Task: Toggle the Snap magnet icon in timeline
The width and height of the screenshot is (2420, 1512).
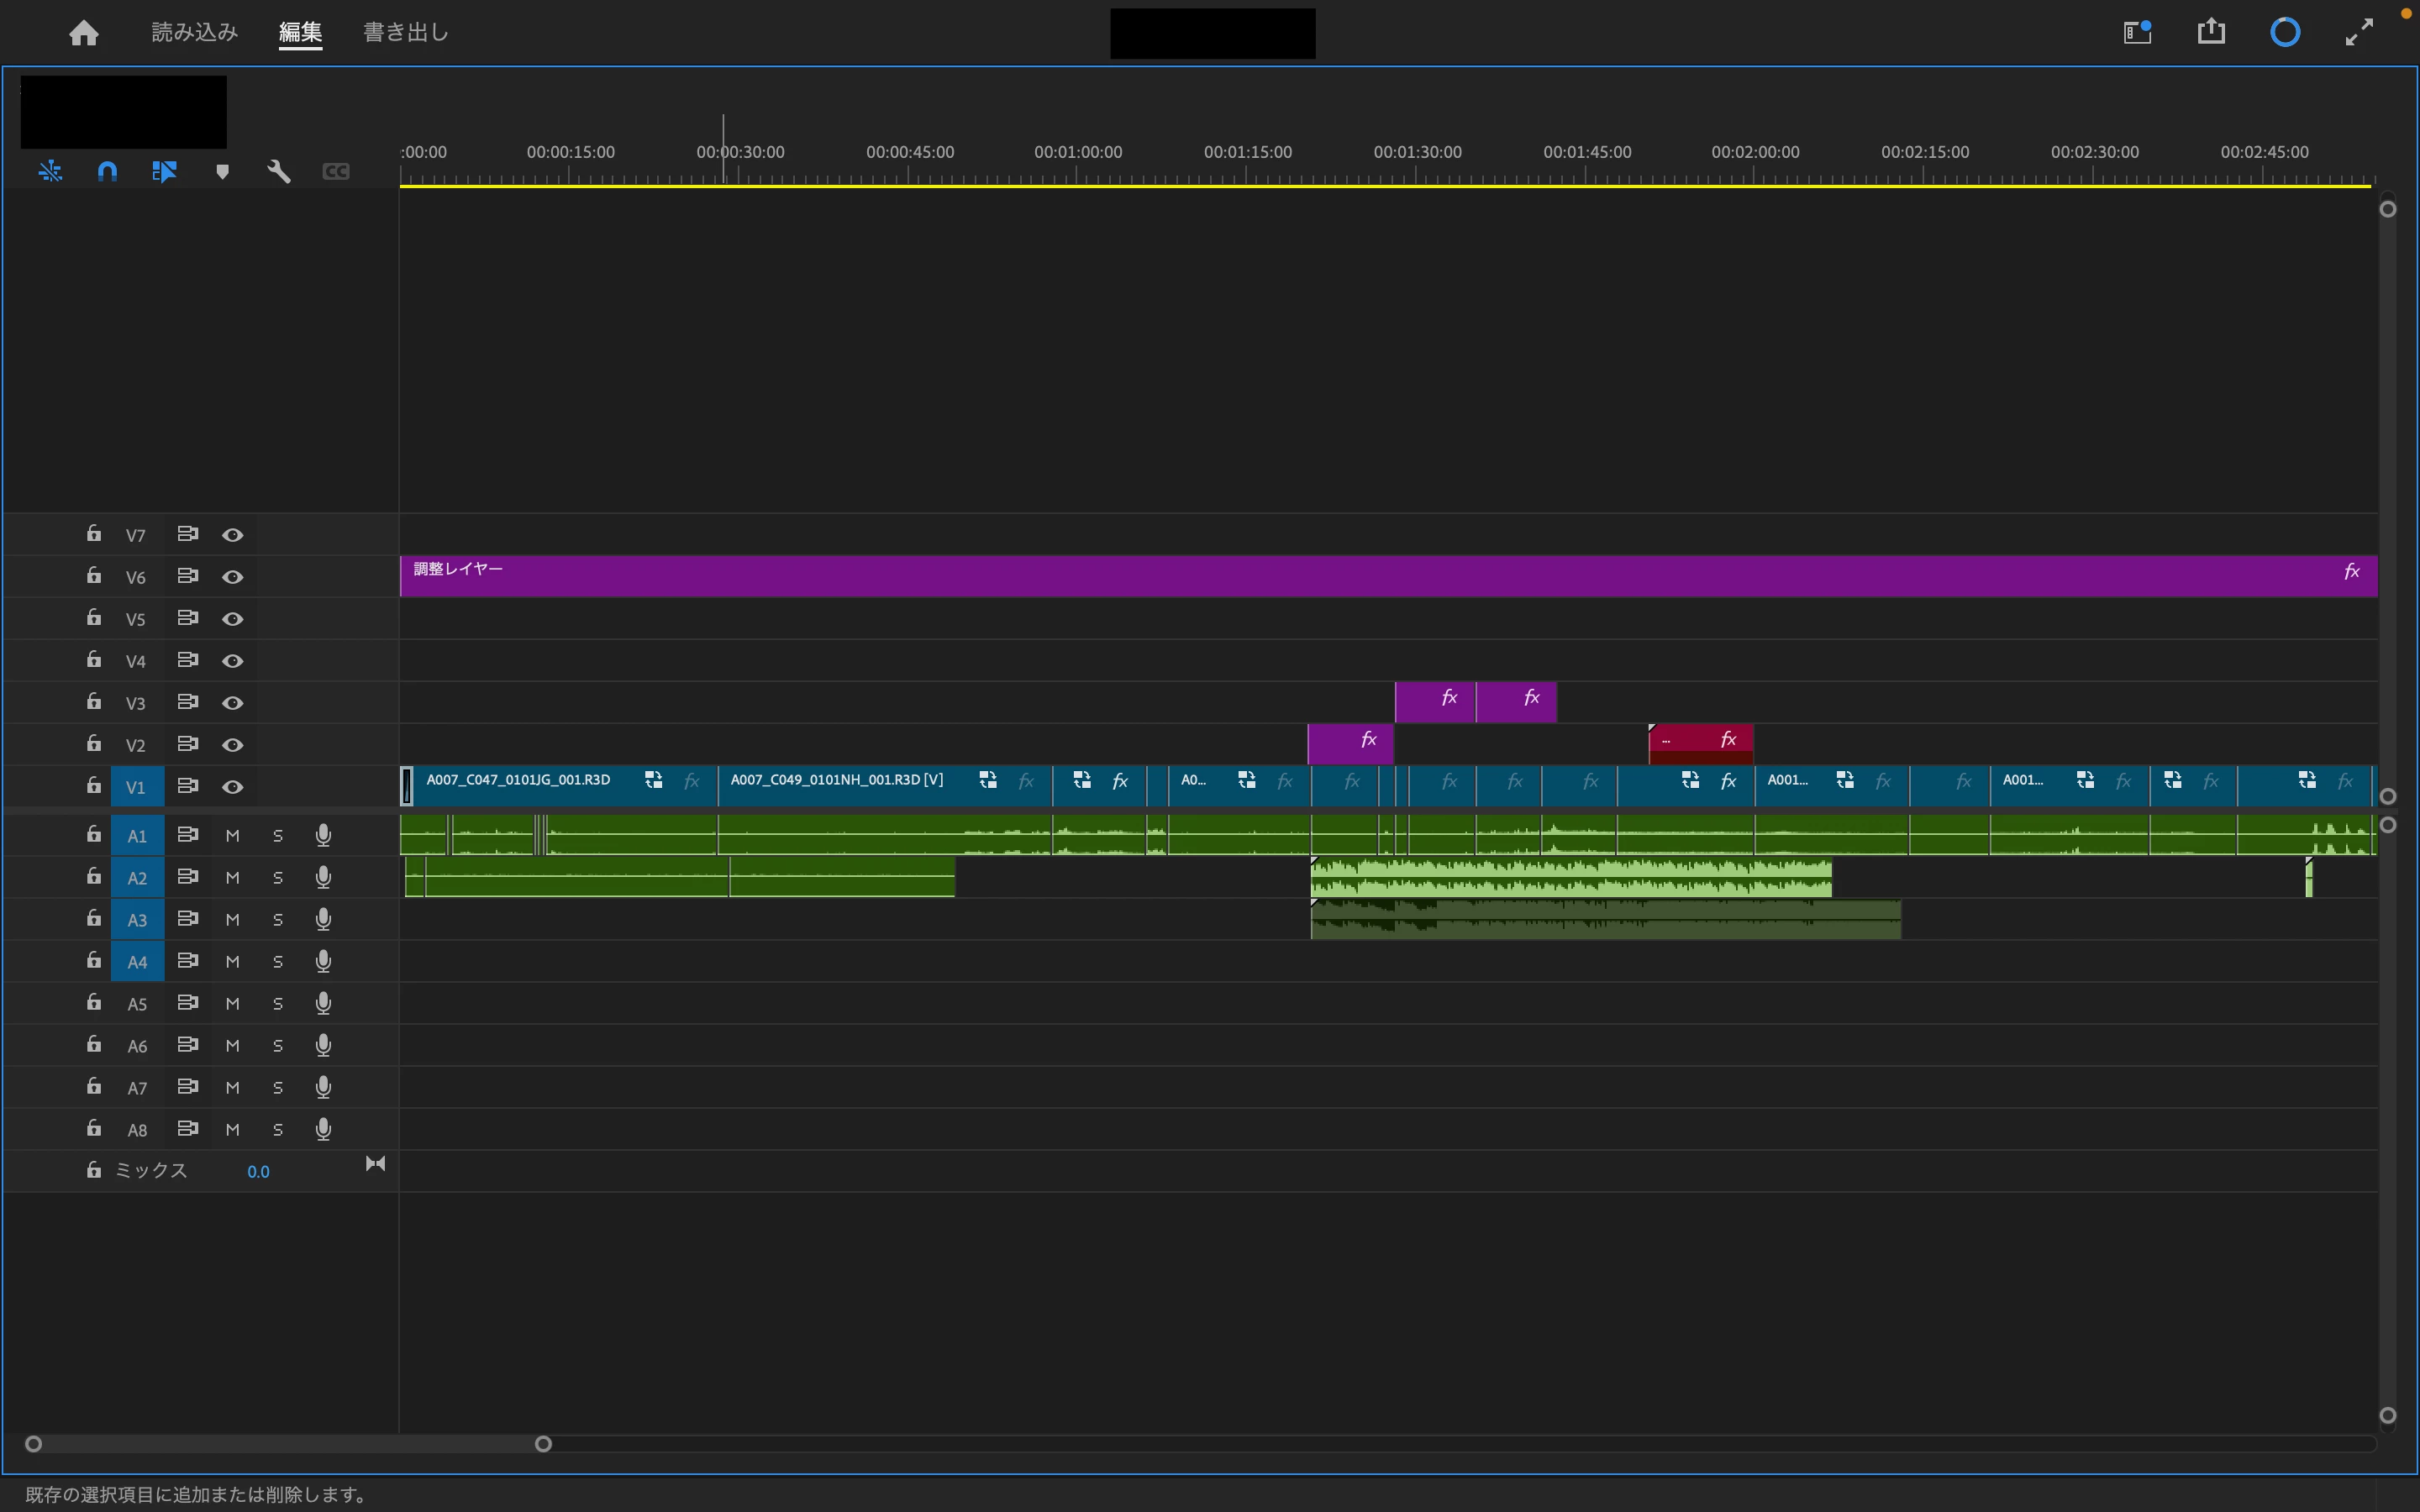Action: pyautogui.click(x=107, y=171)
